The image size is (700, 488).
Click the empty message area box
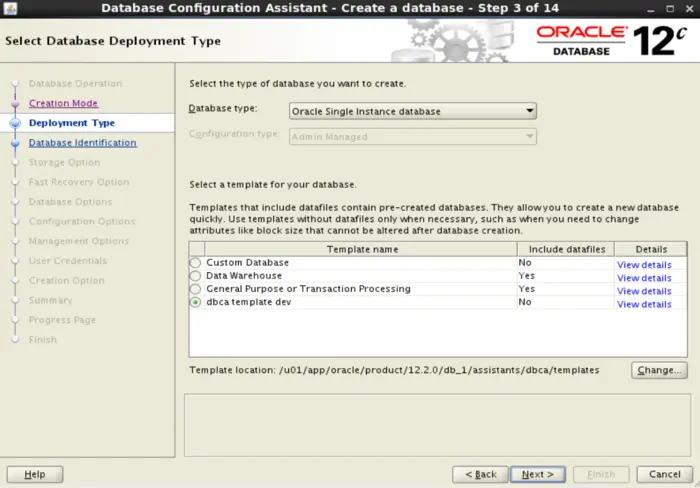(438, 425)
